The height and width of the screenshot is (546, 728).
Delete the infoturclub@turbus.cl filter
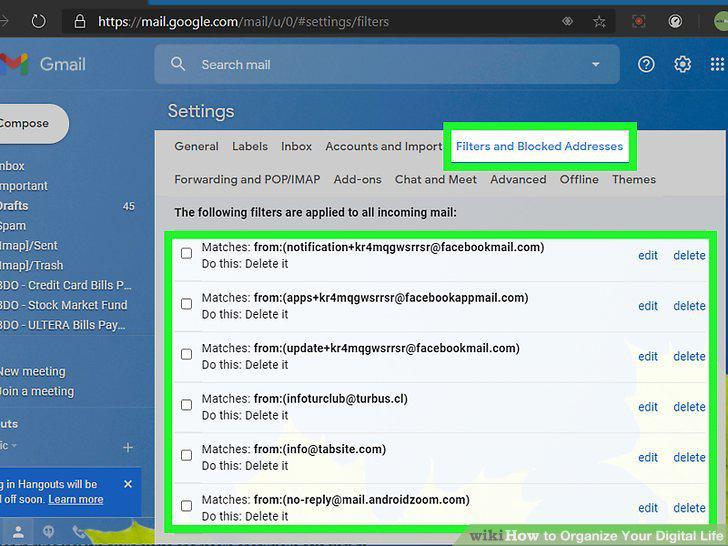[x=689, y=407]
